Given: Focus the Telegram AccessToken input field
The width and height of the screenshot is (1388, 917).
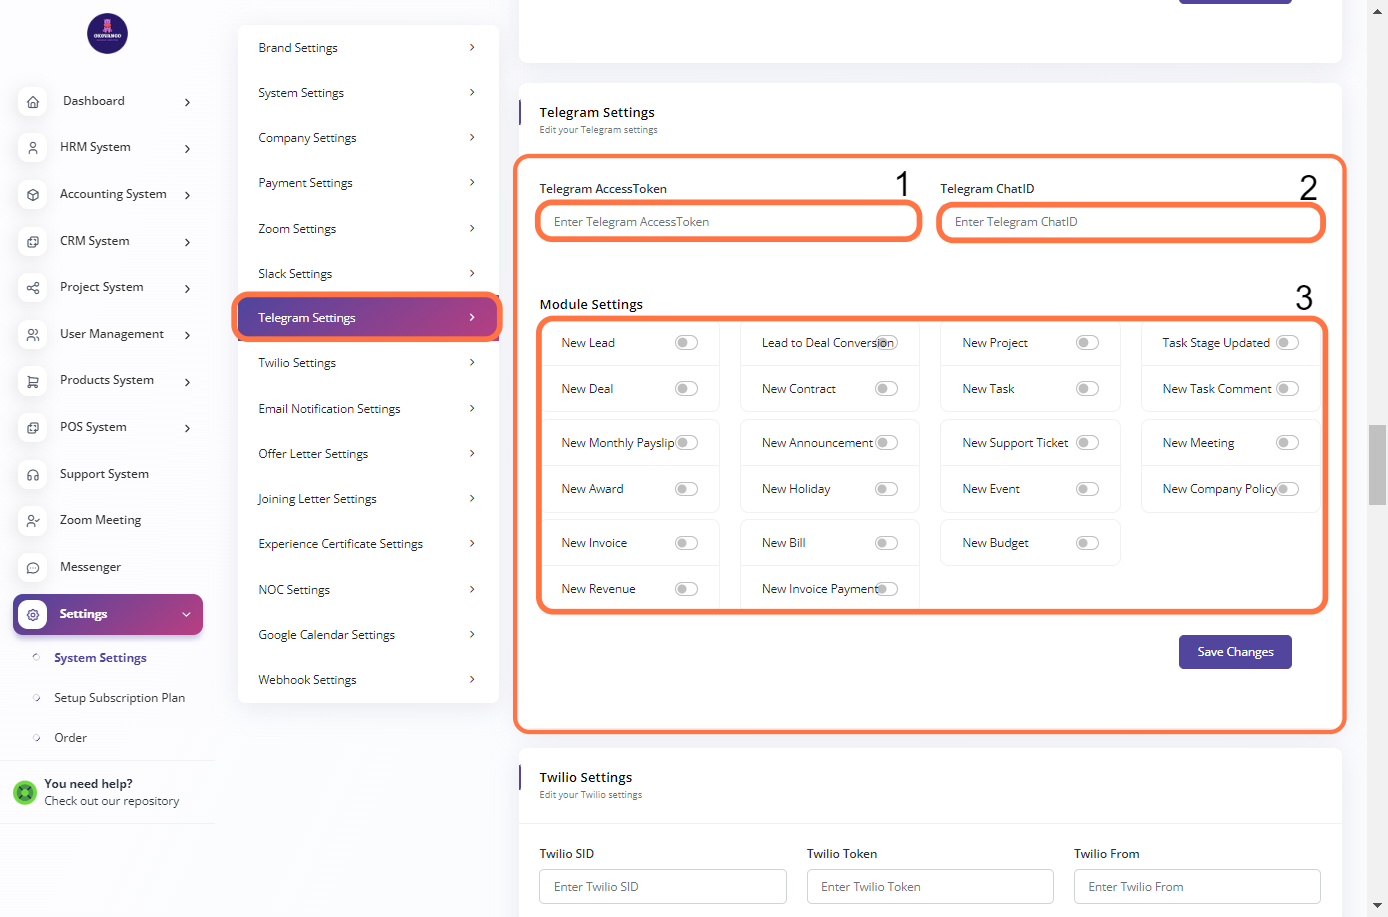Looking at the screenshot, I should click(728, 222).
